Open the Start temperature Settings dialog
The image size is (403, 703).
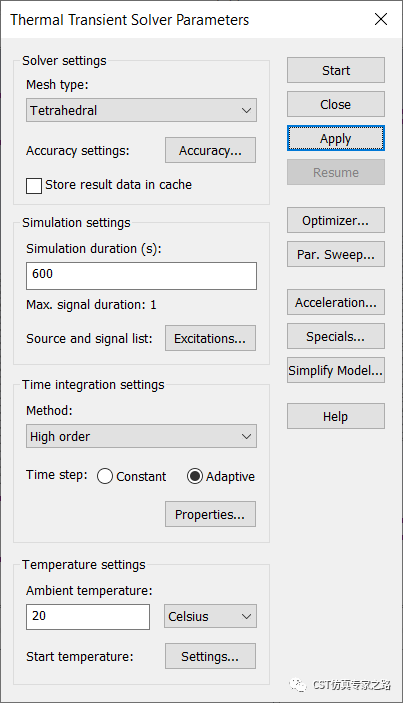(210, 656)
